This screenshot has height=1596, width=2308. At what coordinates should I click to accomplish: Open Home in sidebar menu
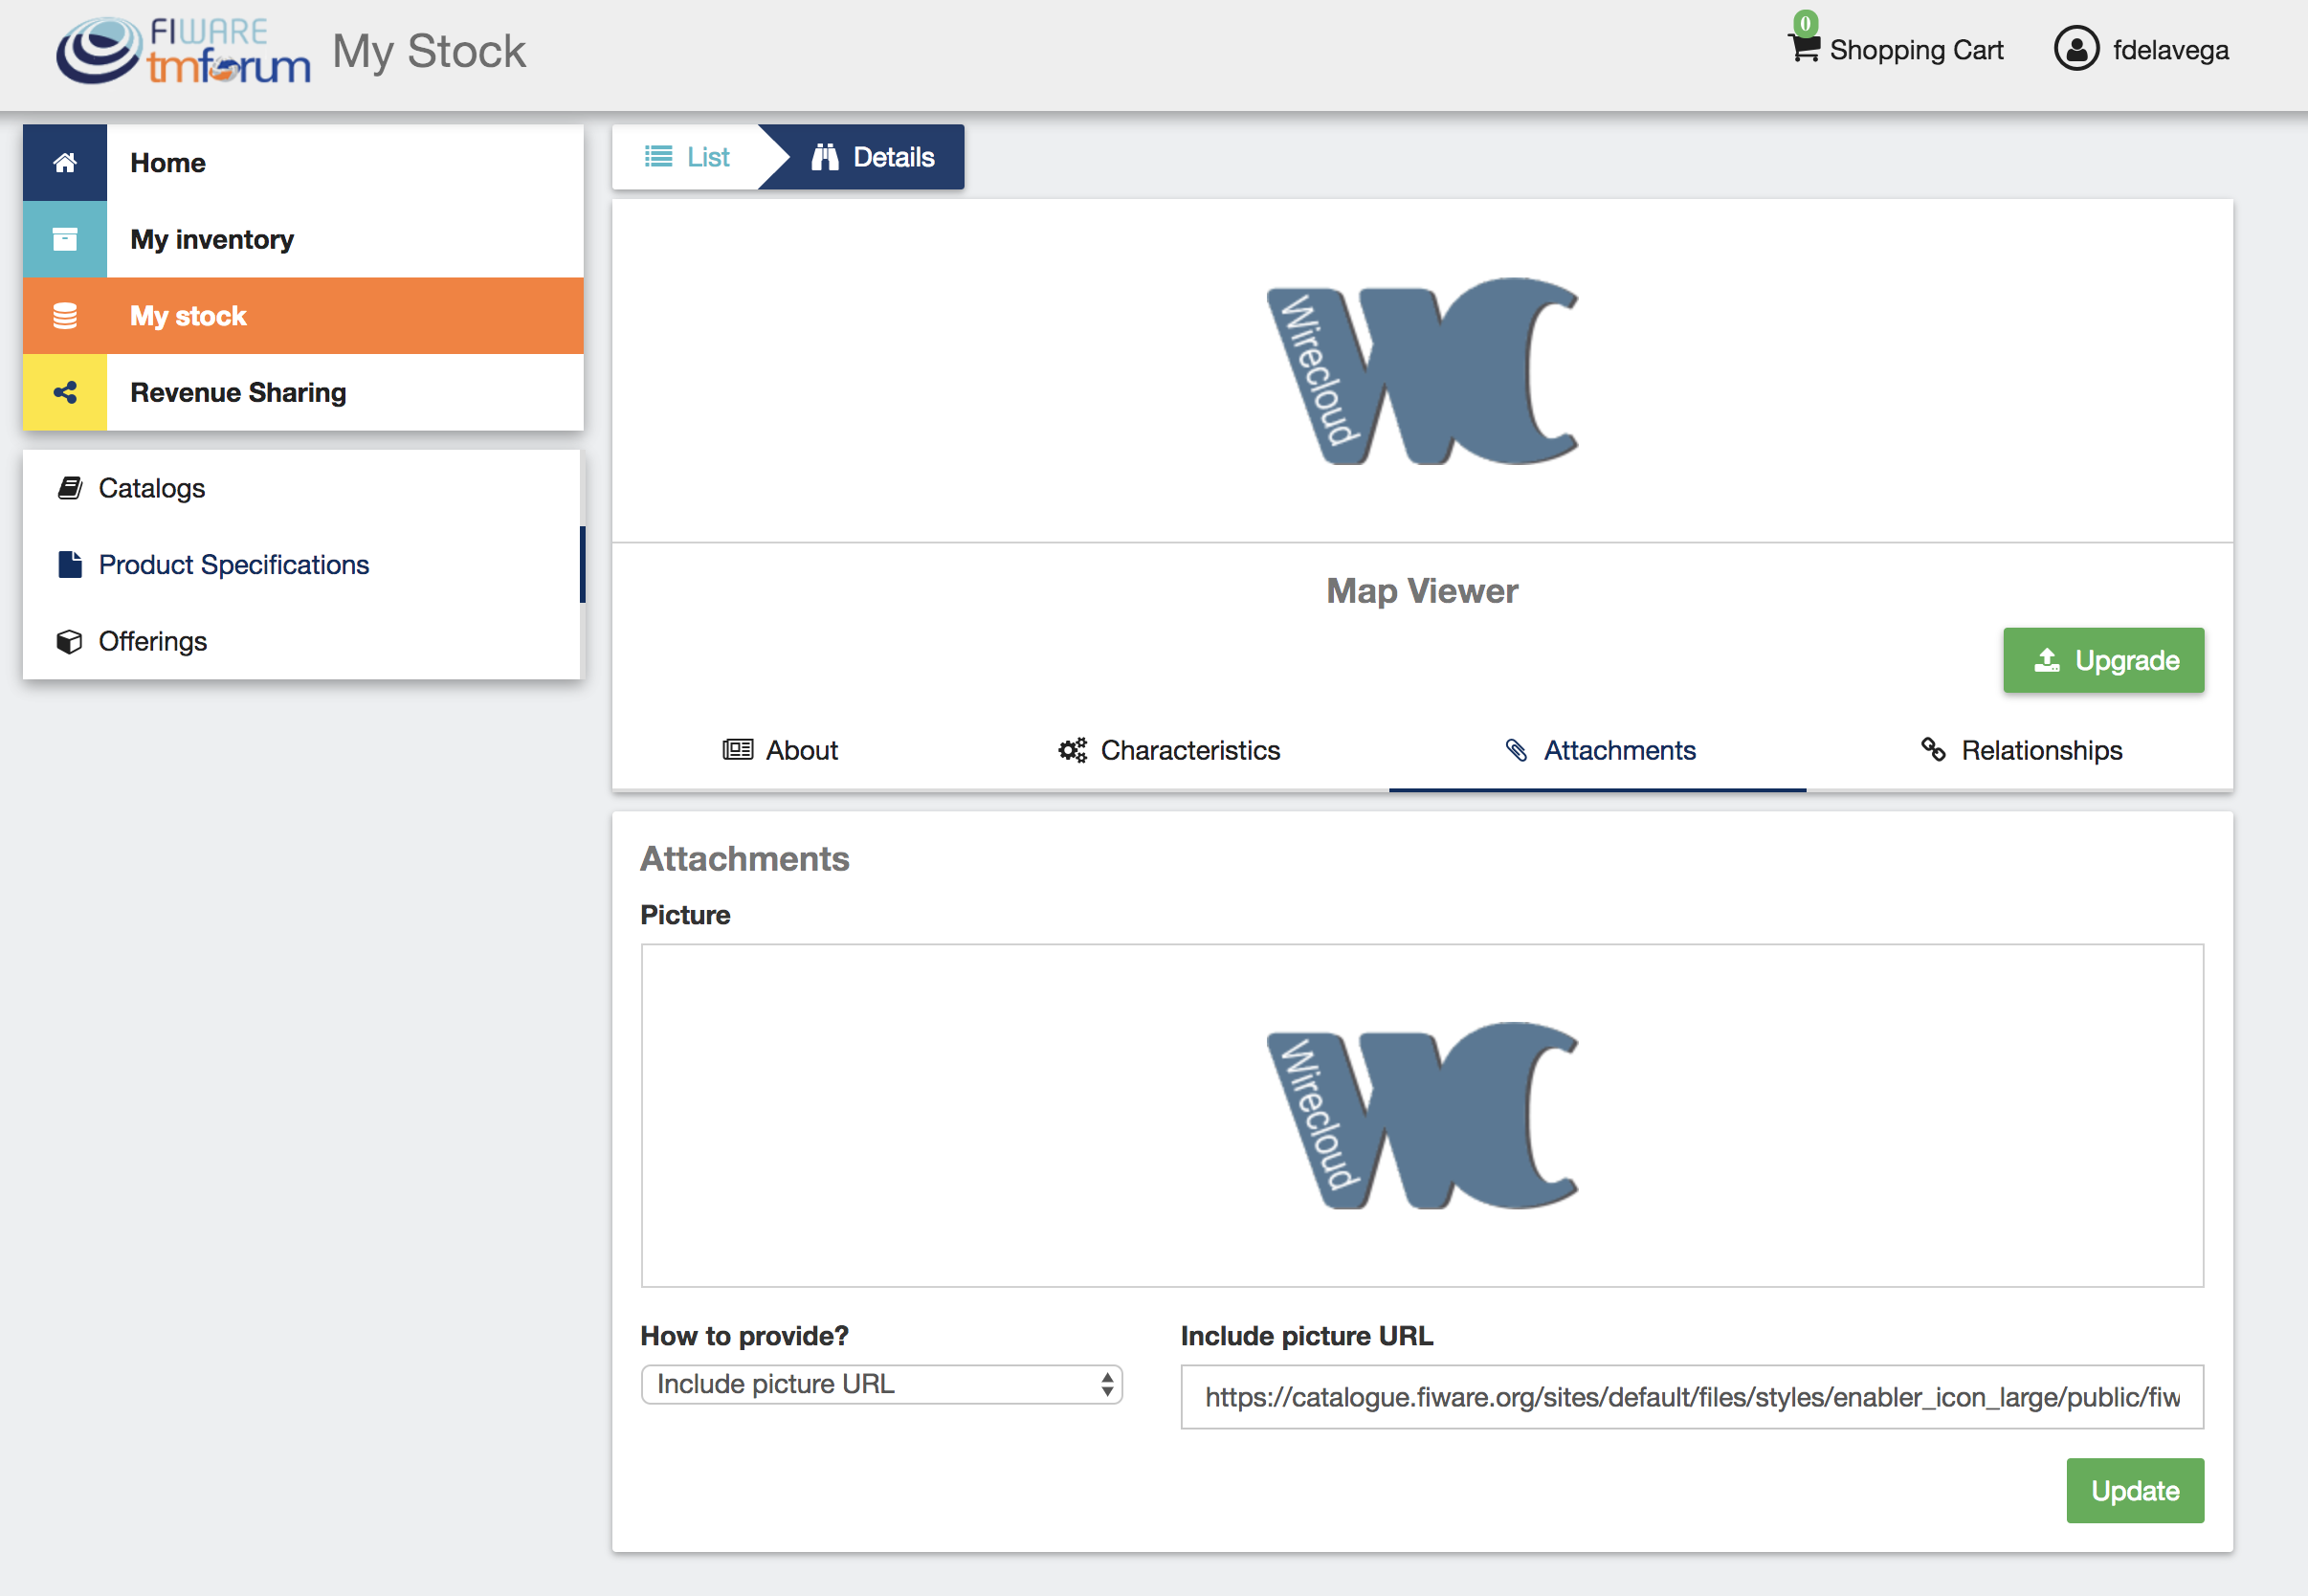(303, 163)
